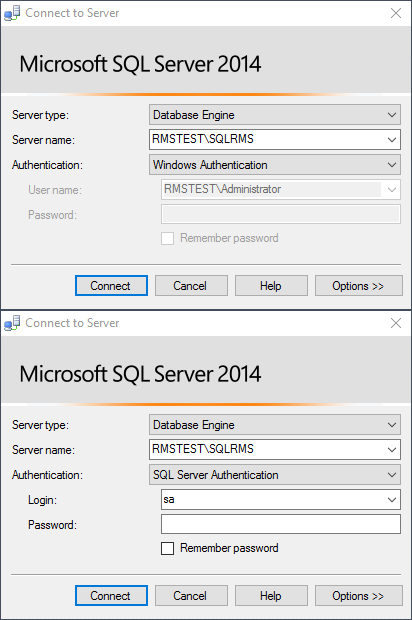Open the Windows Authentication dropdown

click(275, 164)
